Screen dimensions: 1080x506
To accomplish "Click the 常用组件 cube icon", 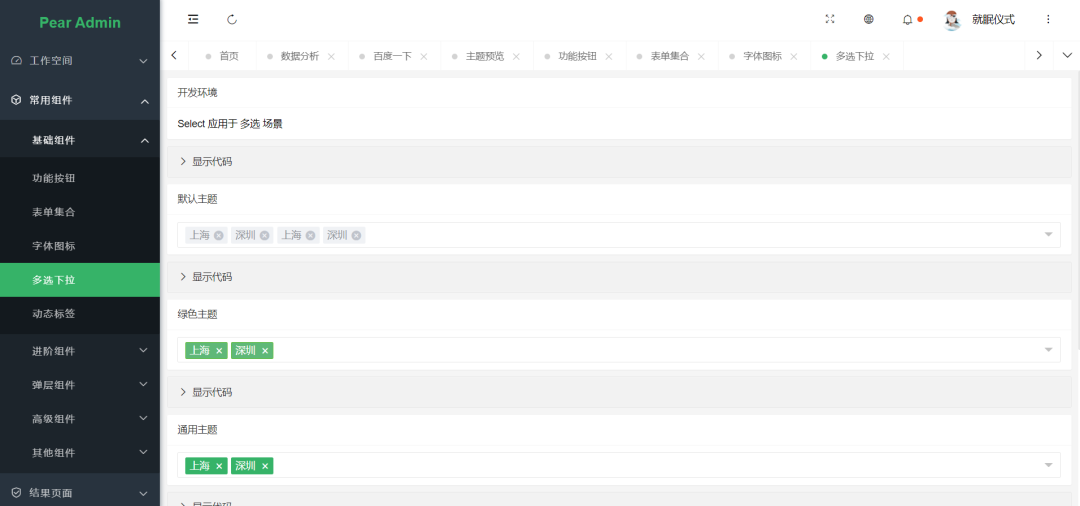I will click(17, 101).
